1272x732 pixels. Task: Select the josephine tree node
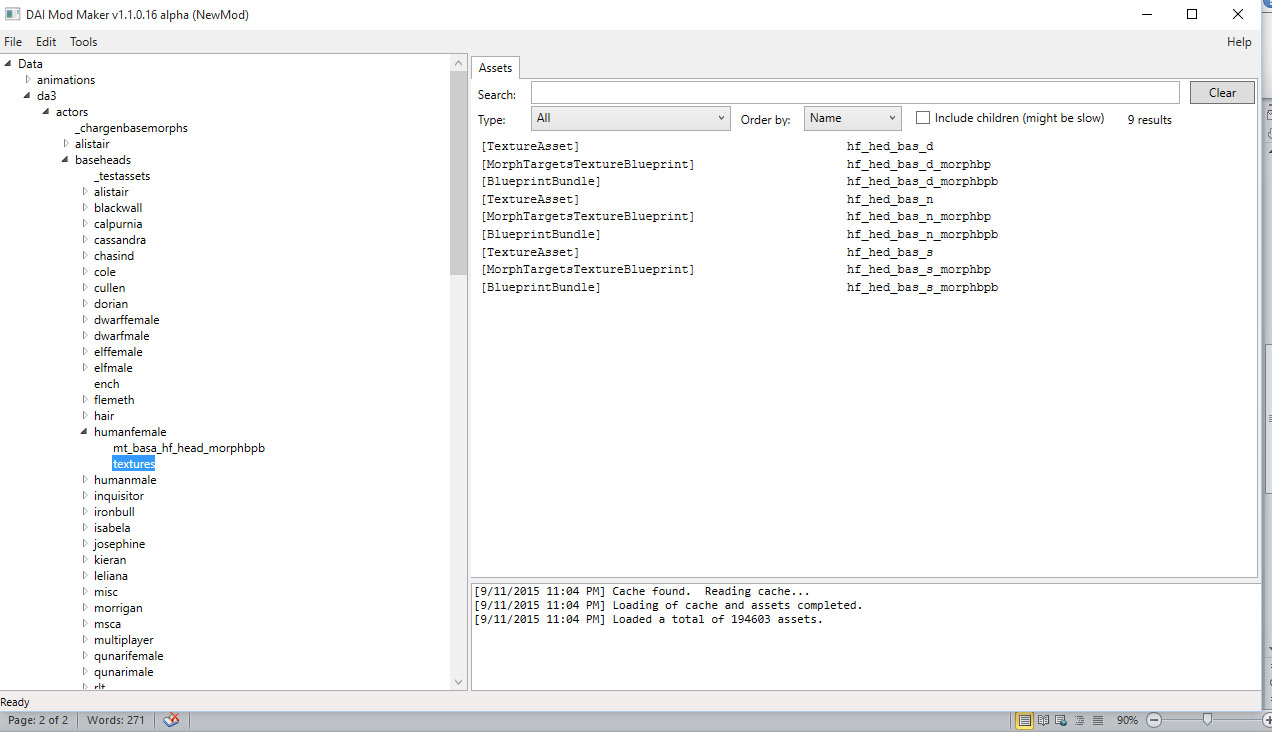pos(120,544)
